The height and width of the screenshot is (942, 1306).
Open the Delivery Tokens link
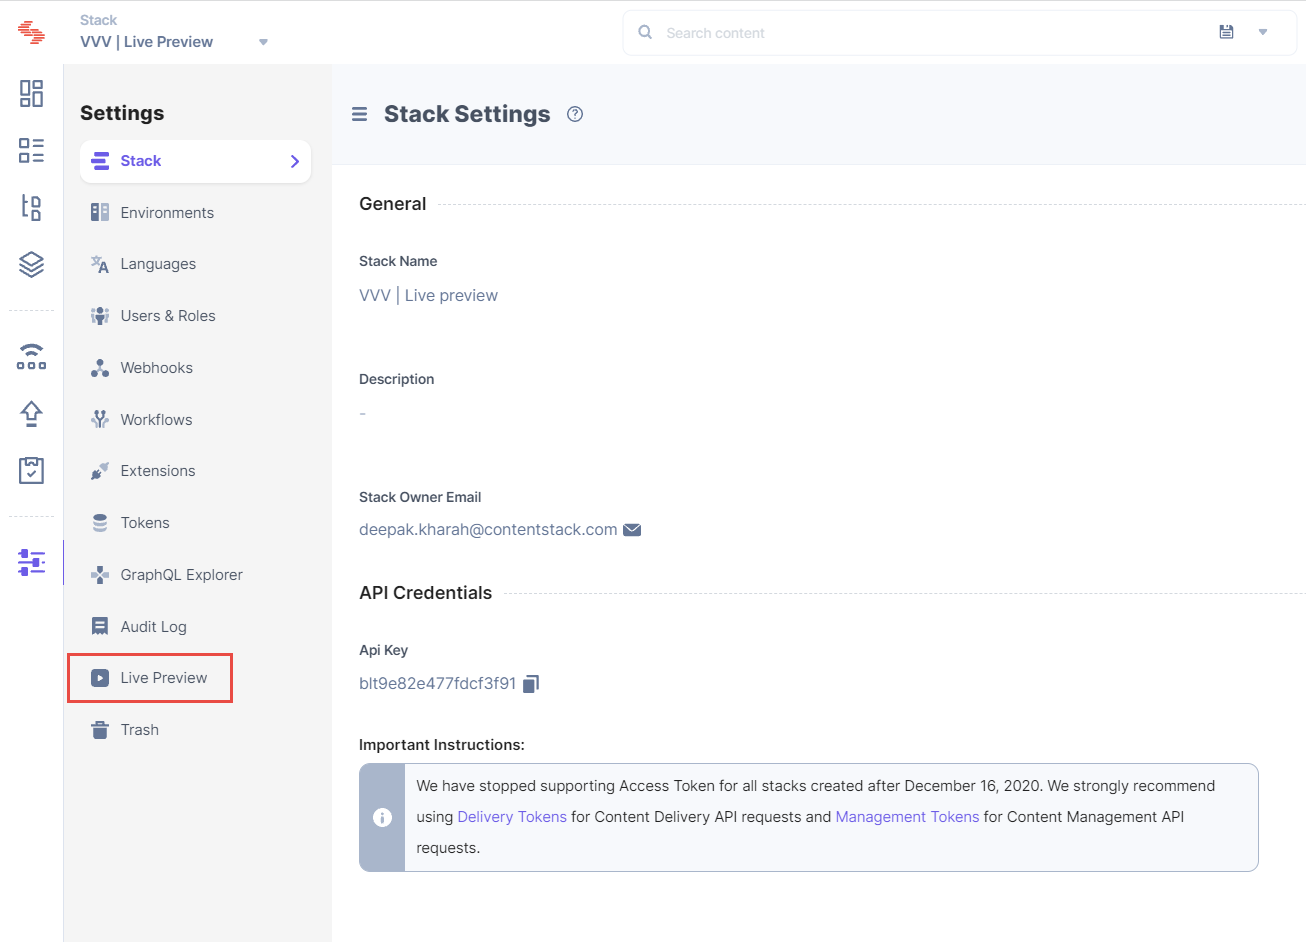[512, 816]
